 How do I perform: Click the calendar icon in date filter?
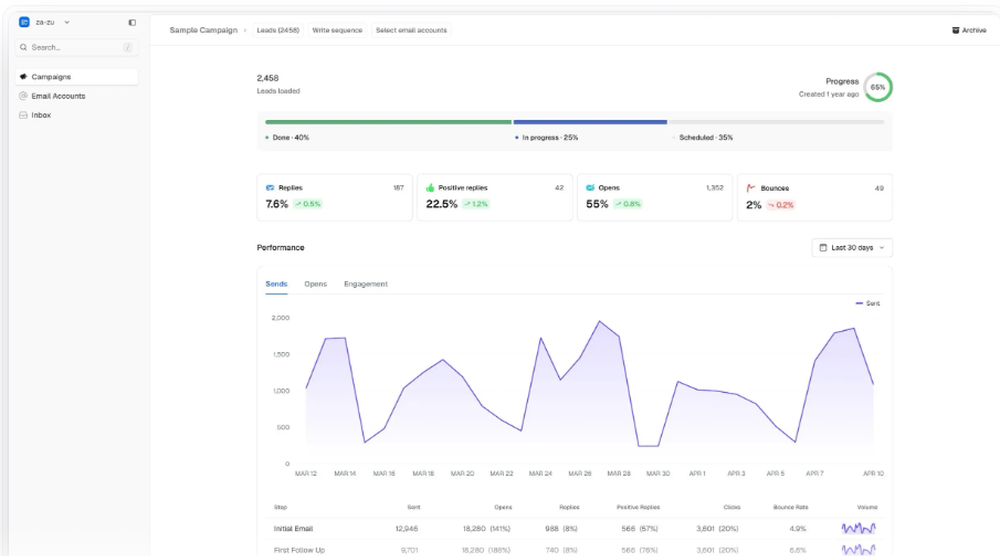(x=823, y=247)
